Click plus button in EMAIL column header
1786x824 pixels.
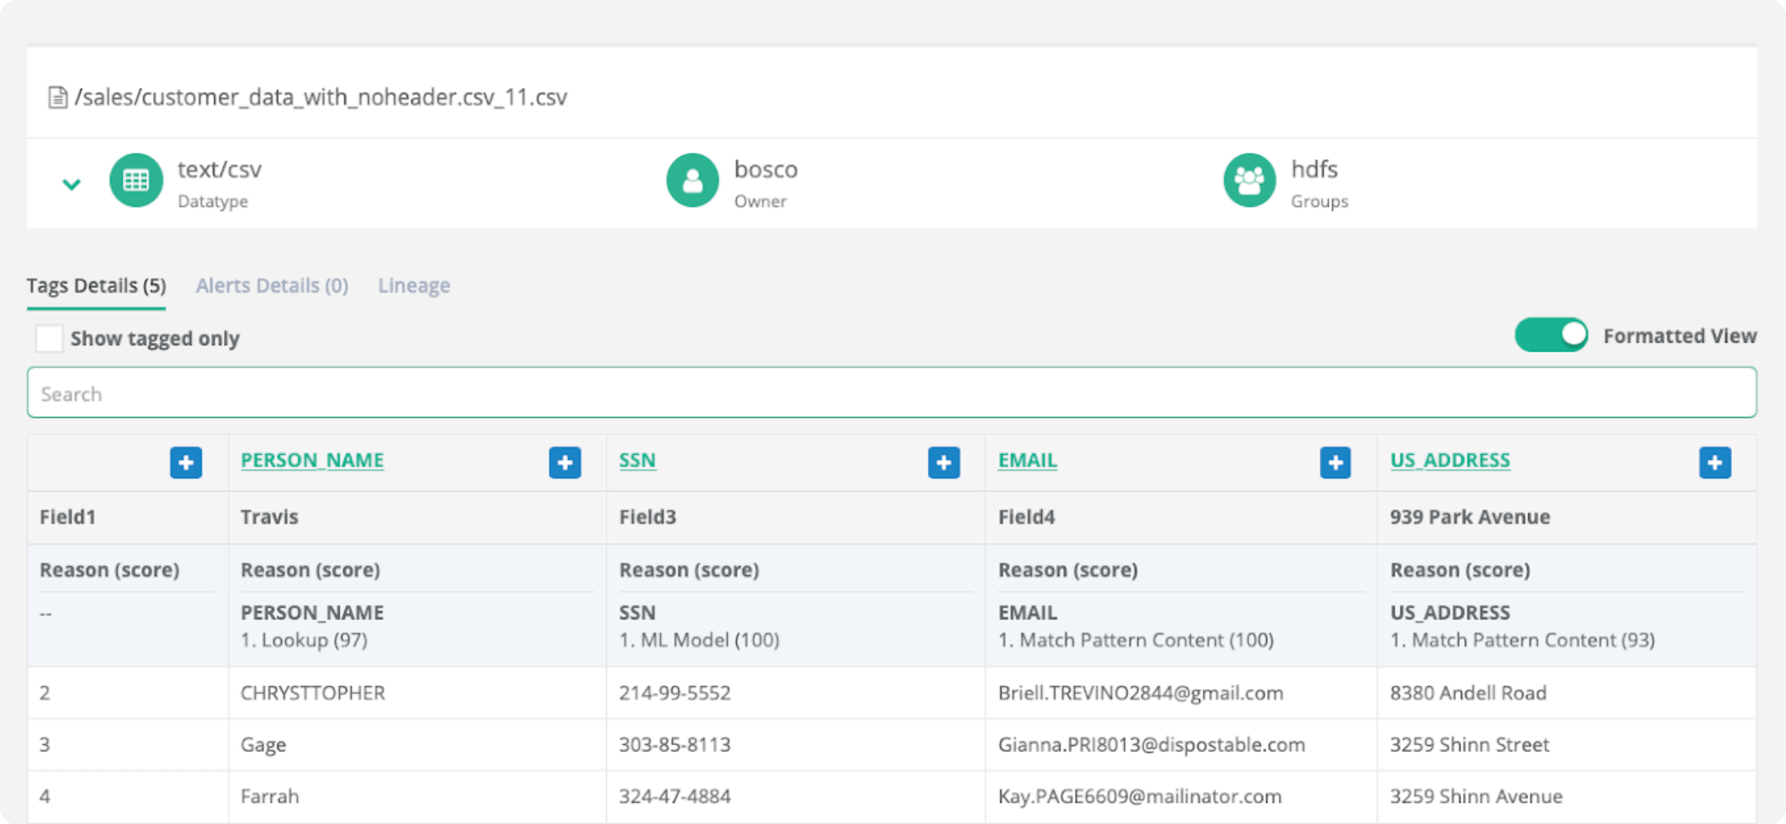tap(1335, 463)
